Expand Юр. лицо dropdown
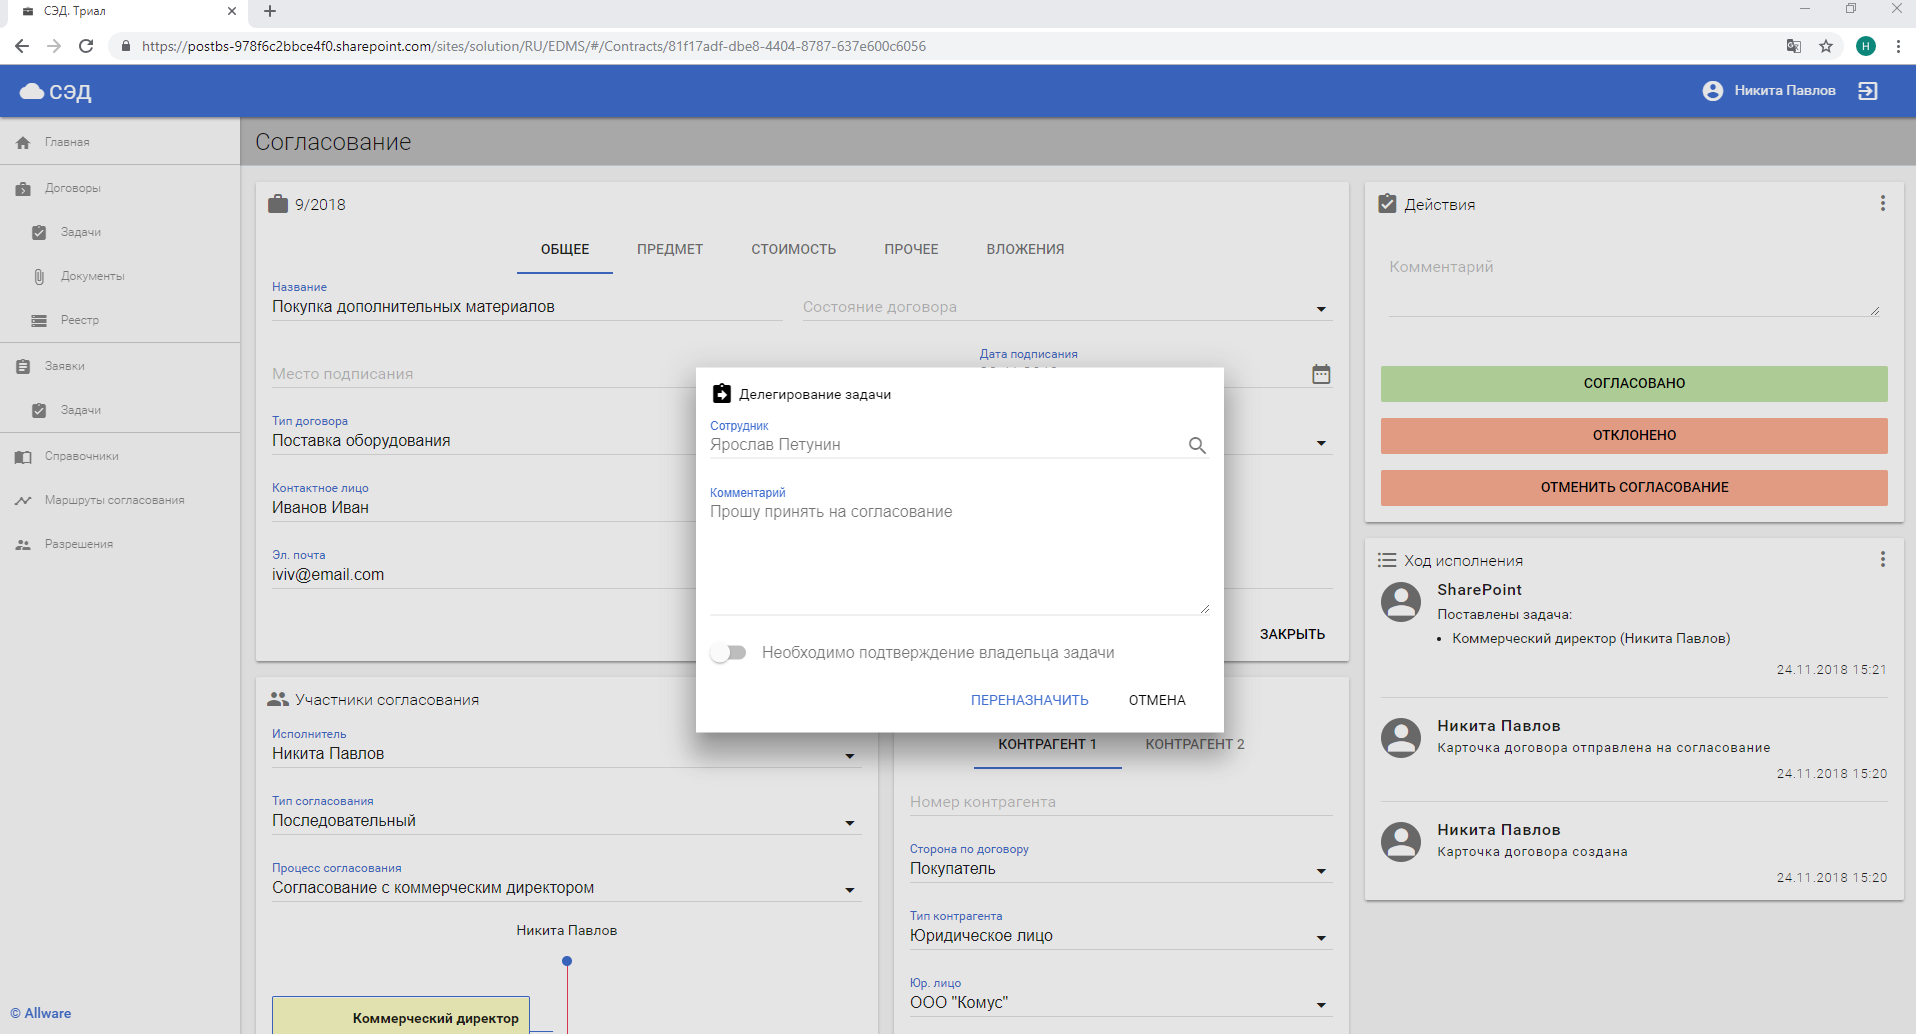Image resolution: width=1916 pixels, height=1034 pixels. [1321, 1005]
